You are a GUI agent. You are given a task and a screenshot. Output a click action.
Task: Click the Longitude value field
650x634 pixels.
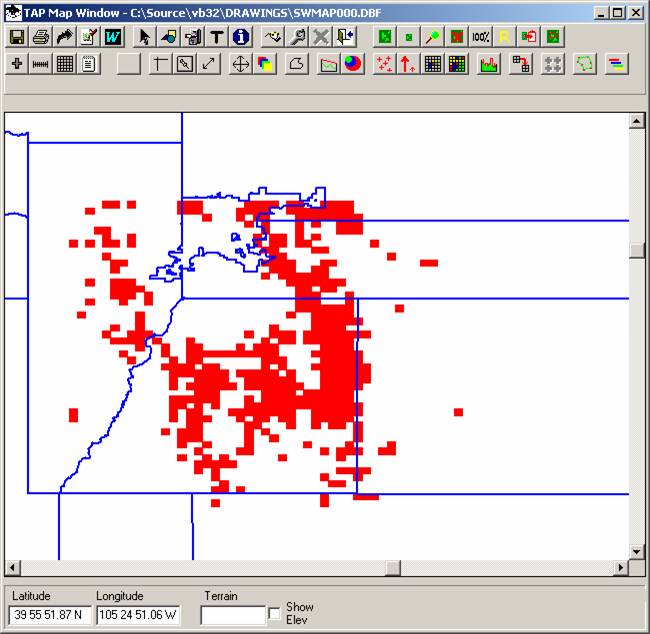pyautogui.click(x=138, y=615)
